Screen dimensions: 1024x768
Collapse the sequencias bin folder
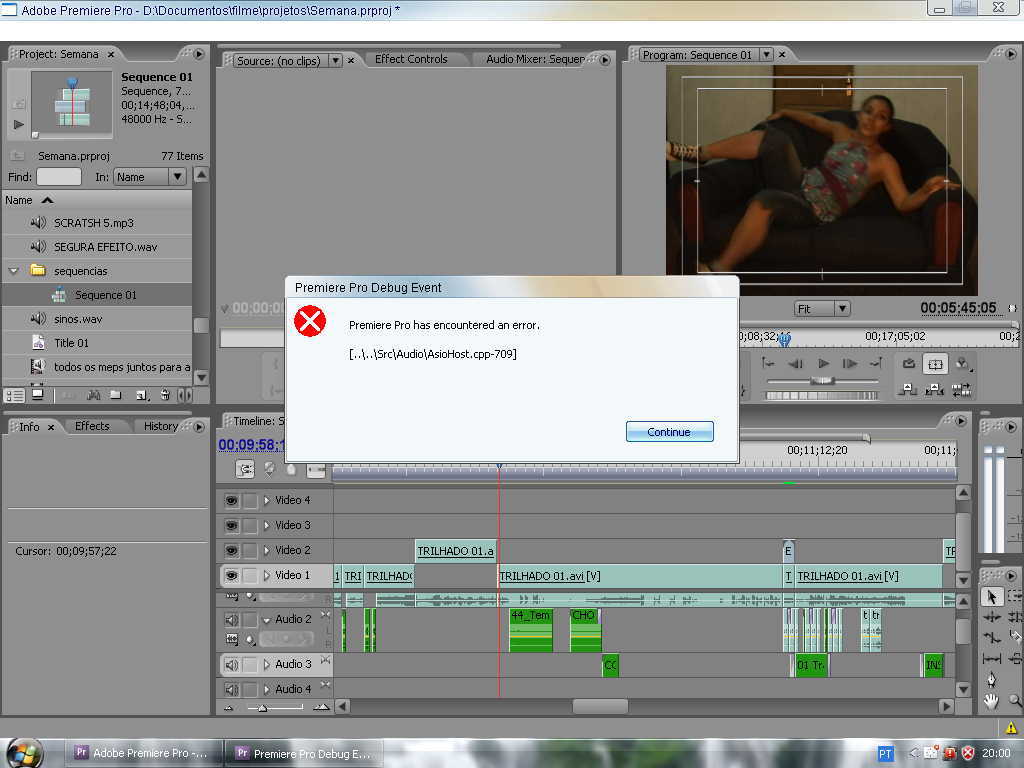pos(14,270)
